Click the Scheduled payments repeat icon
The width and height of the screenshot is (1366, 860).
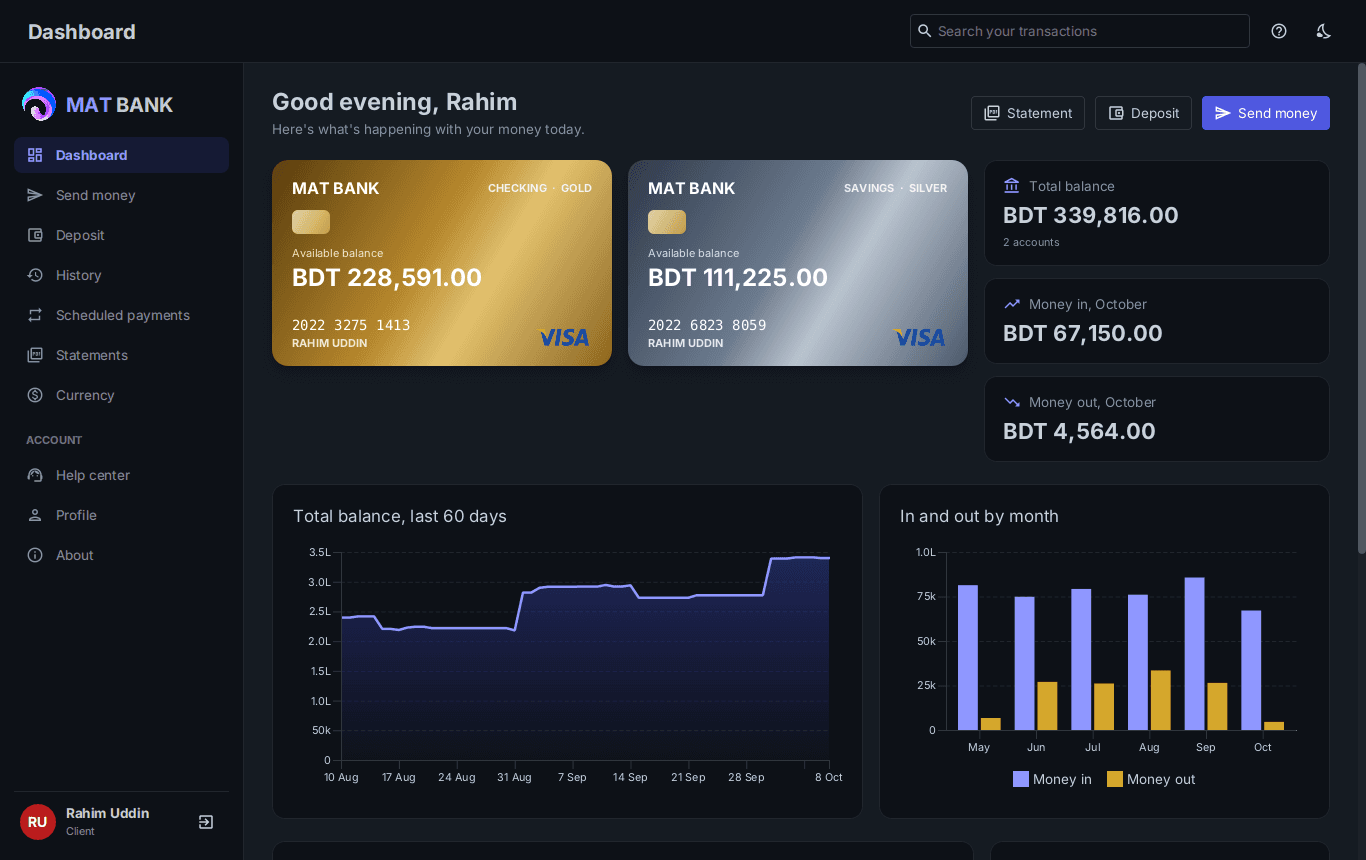pyautogui.click(x=35, y=315)
